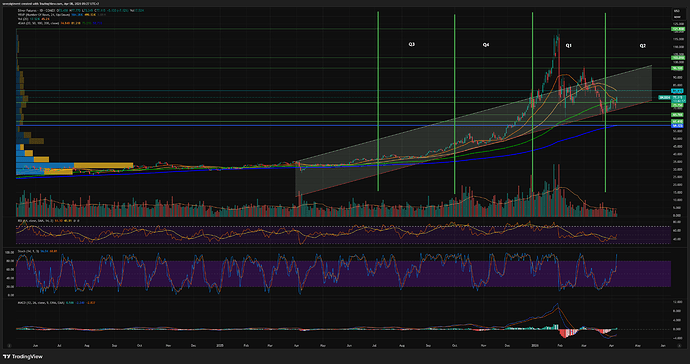Open the time axis settings icon at right
This screenshot has width=690, height=364.
(x=679, y=346)
